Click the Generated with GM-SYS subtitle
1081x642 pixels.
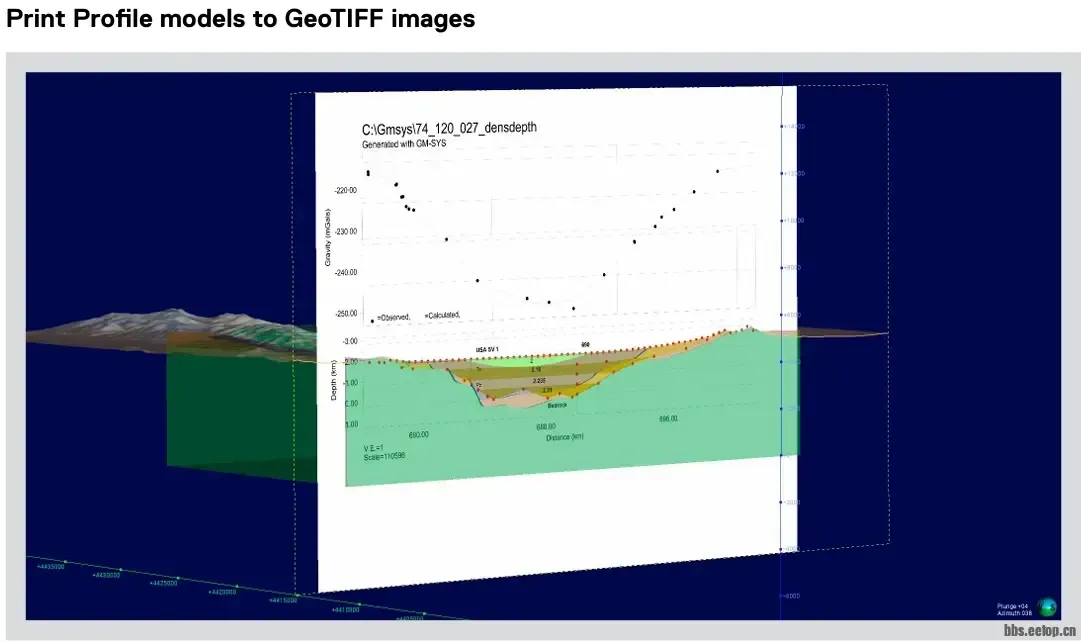(404, 144)
